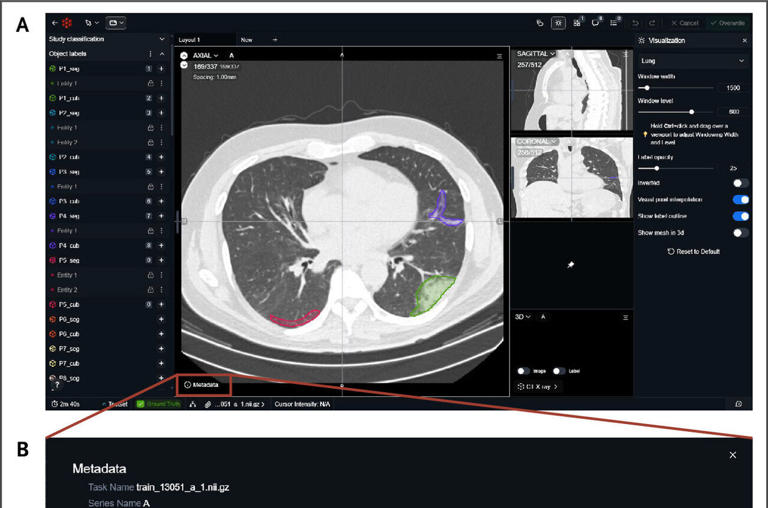Click the A orientation button in 3D viewport

pos(543,317)
